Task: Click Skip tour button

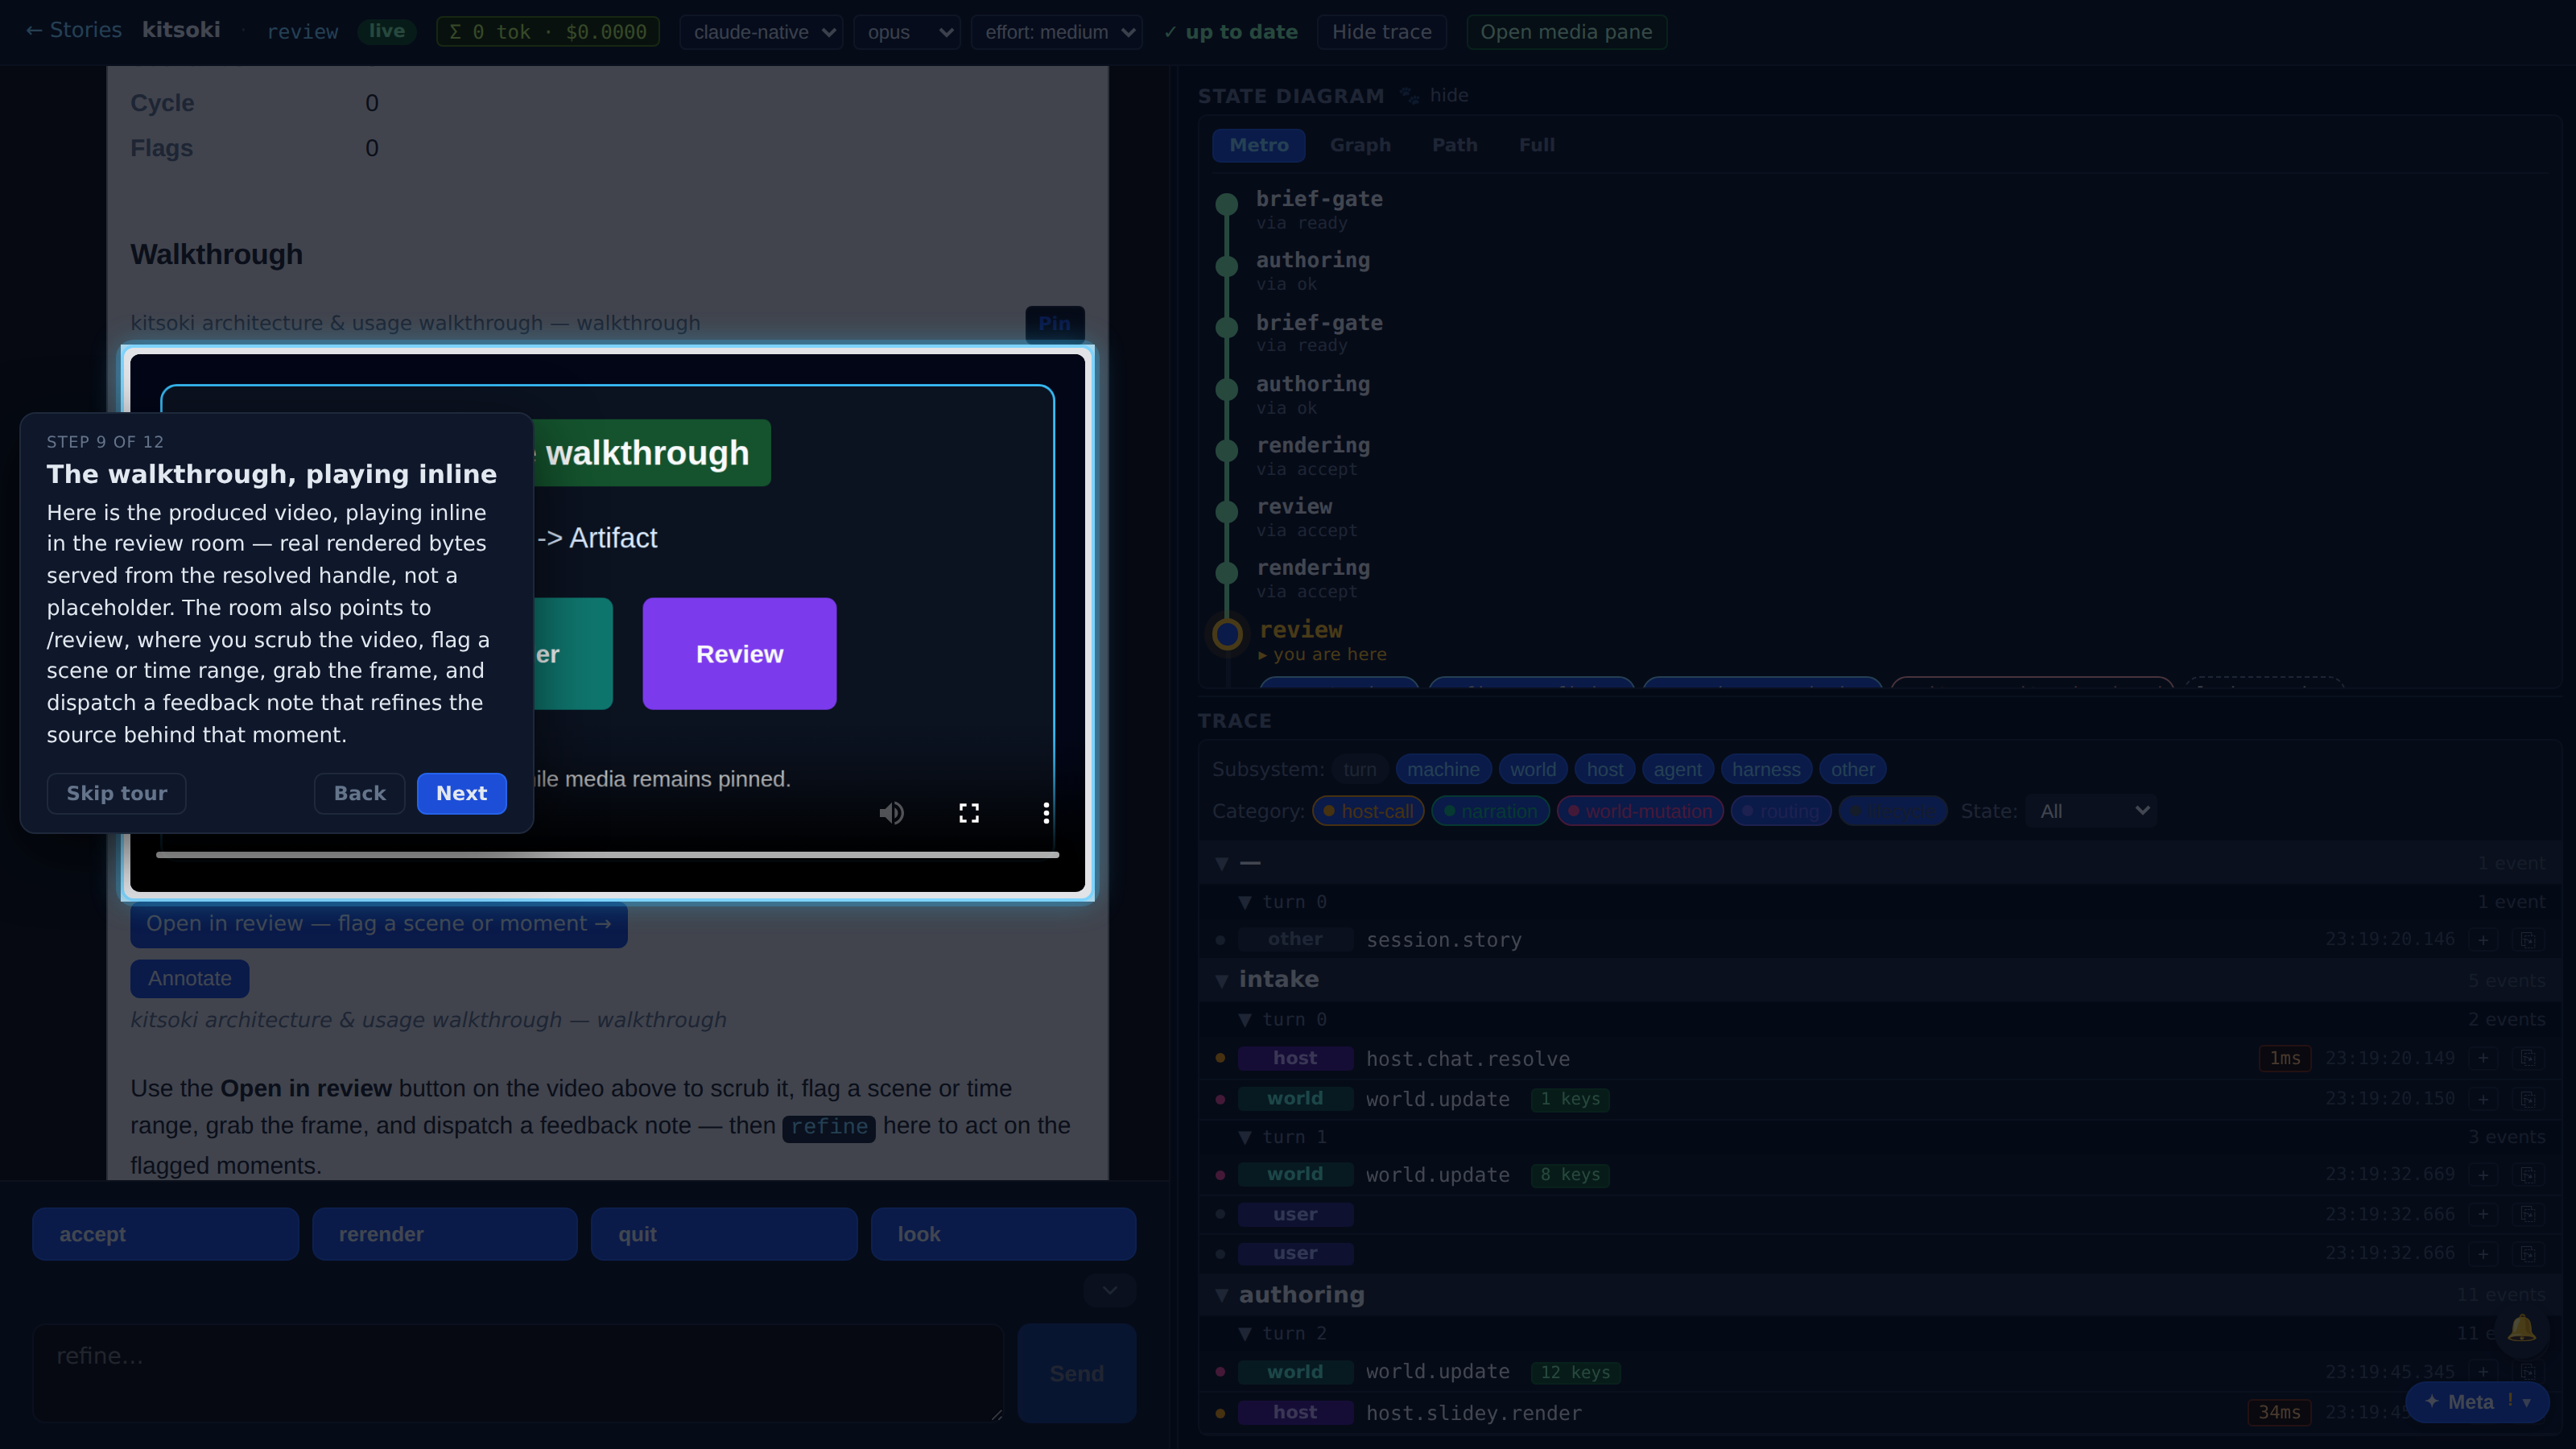Action: [x=116, y=793]
